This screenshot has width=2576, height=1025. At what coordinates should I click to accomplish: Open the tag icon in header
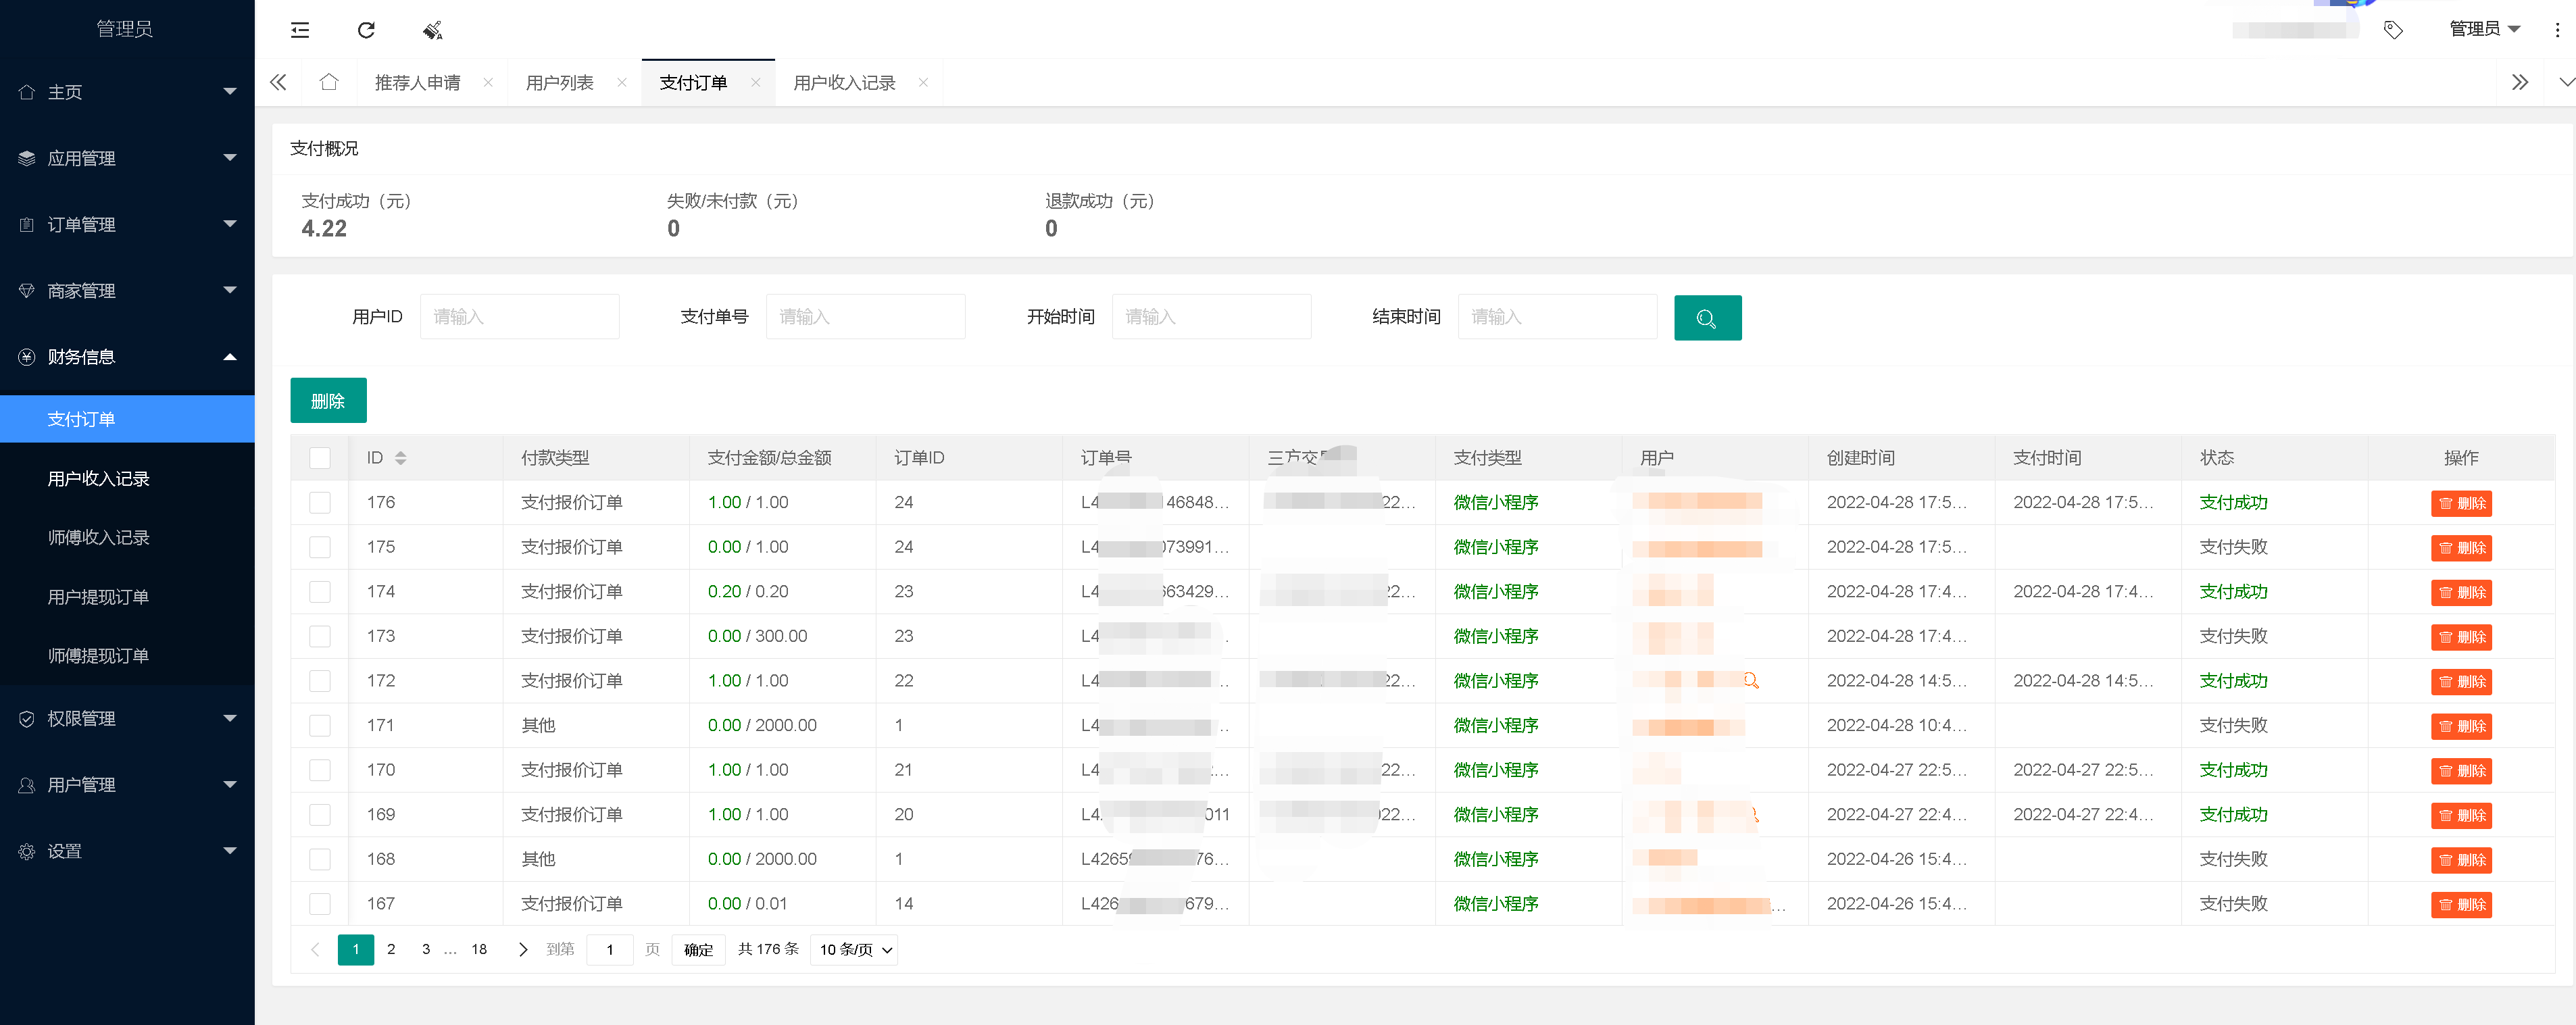pyautogui.click(x=2392, y=30)
